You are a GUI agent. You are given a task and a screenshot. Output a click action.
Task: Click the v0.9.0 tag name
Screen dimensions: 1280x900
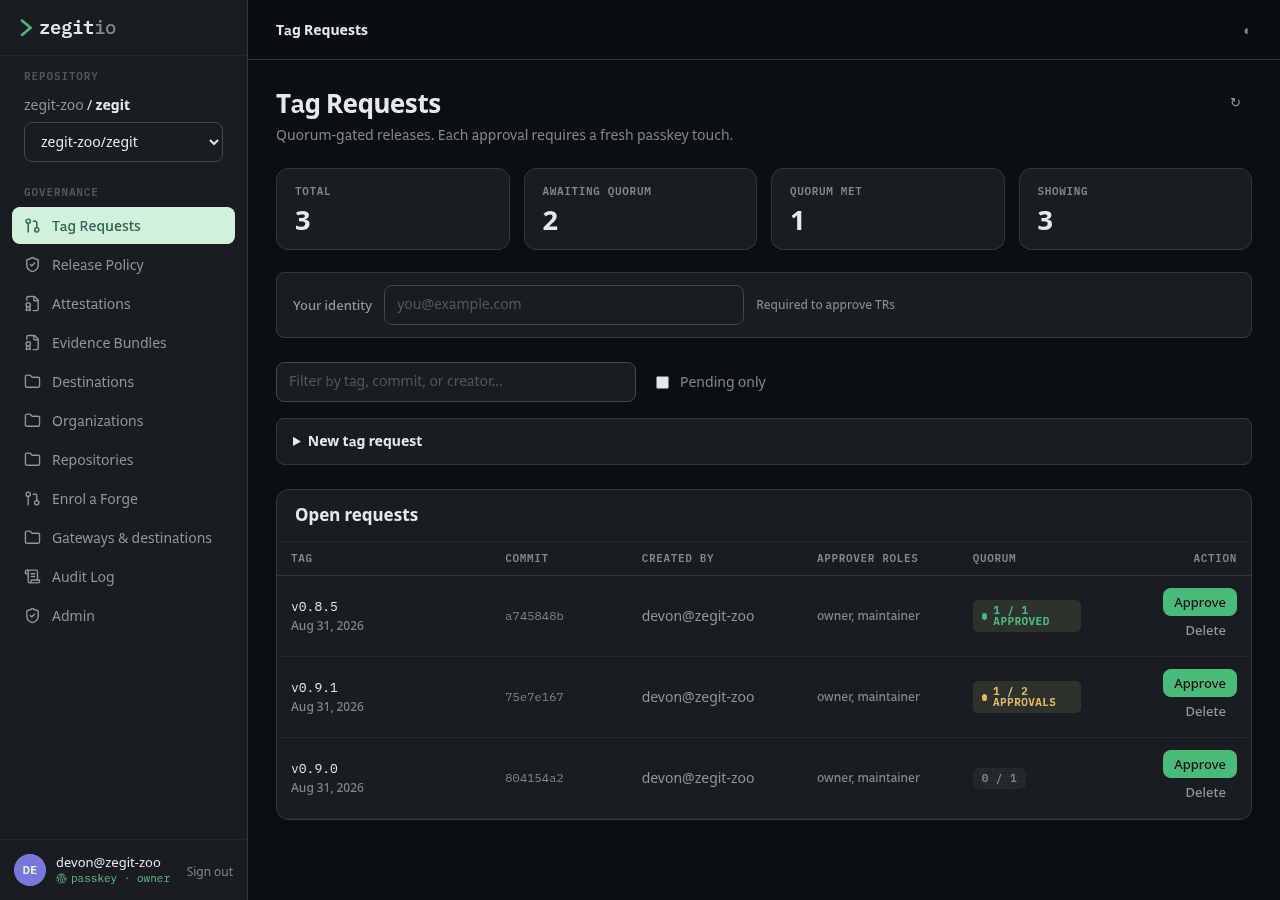[314, 769]
